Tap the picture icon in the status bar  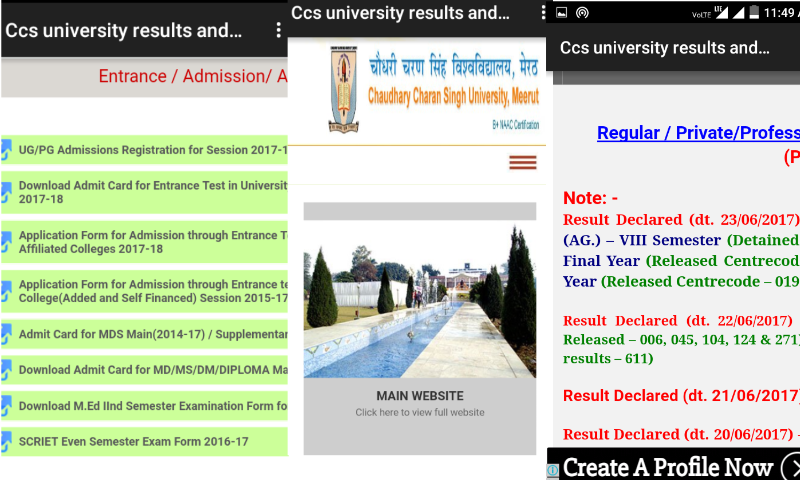point(561,13)
